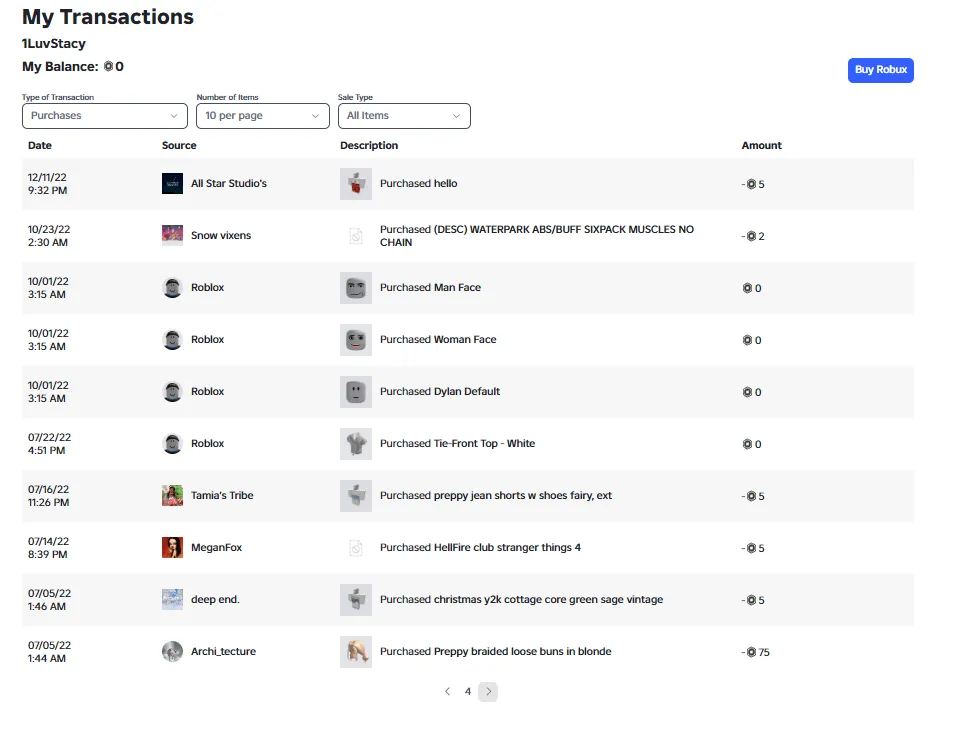View Man Face item thumbnail
This screenshot has height=729, width=956.
[x=356, y=288]
